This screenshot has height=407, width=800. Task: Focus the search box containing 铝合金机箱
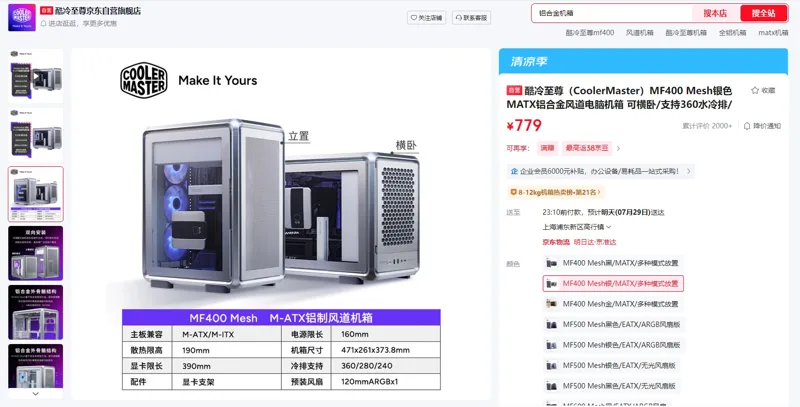click(612, 13)
